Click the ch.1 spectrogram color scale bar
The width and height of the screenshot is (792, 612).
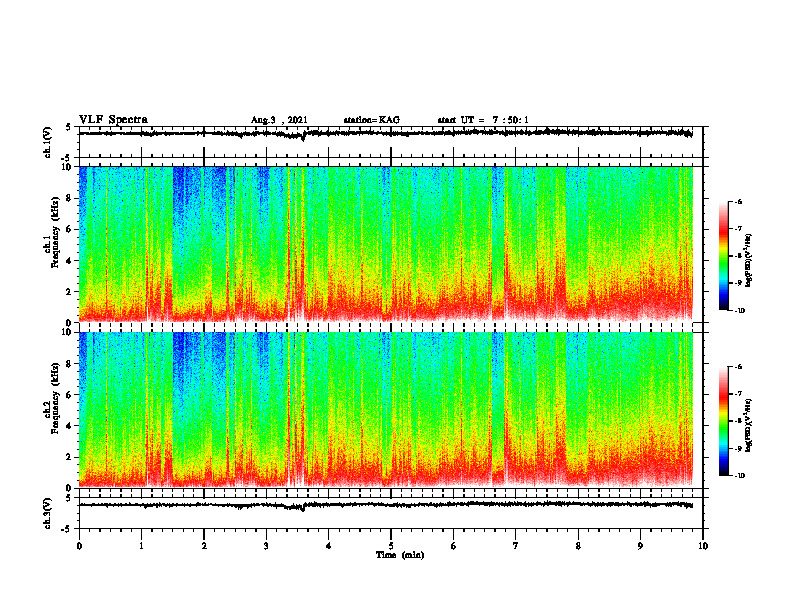click(723, 256)
